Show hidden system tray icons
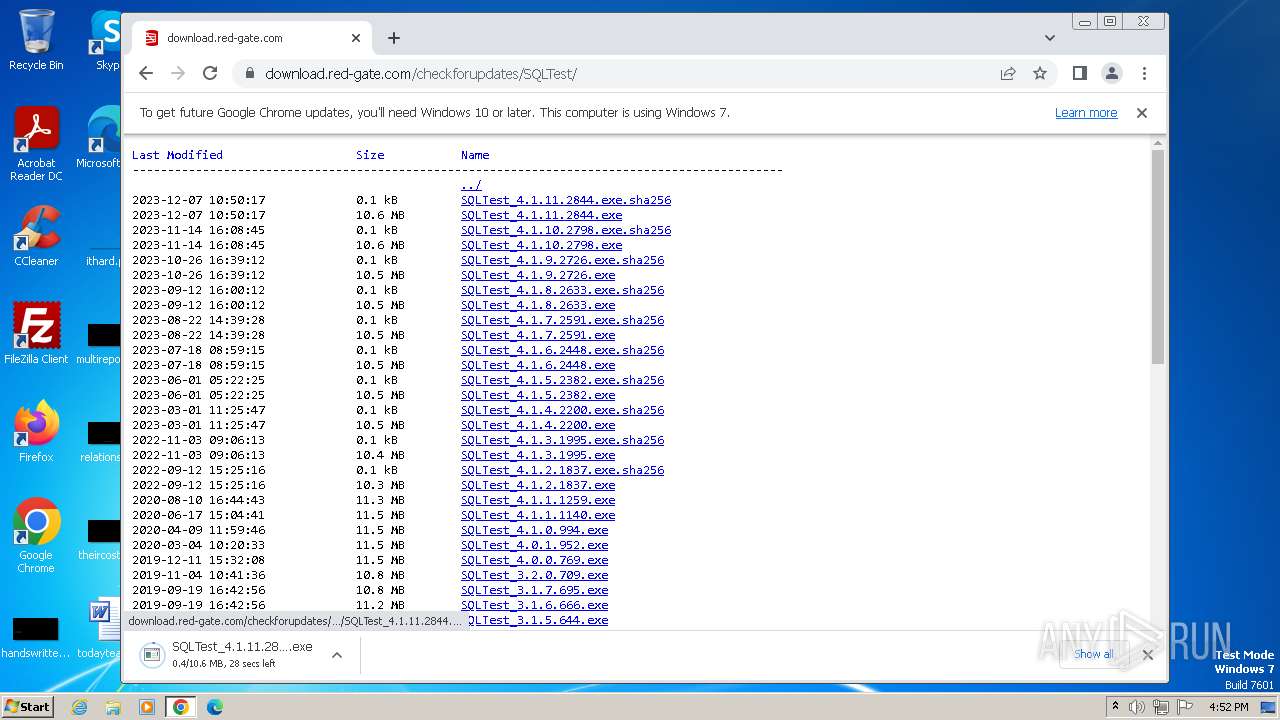This screenshot has height=720, width=1280. pos(1115,707)
